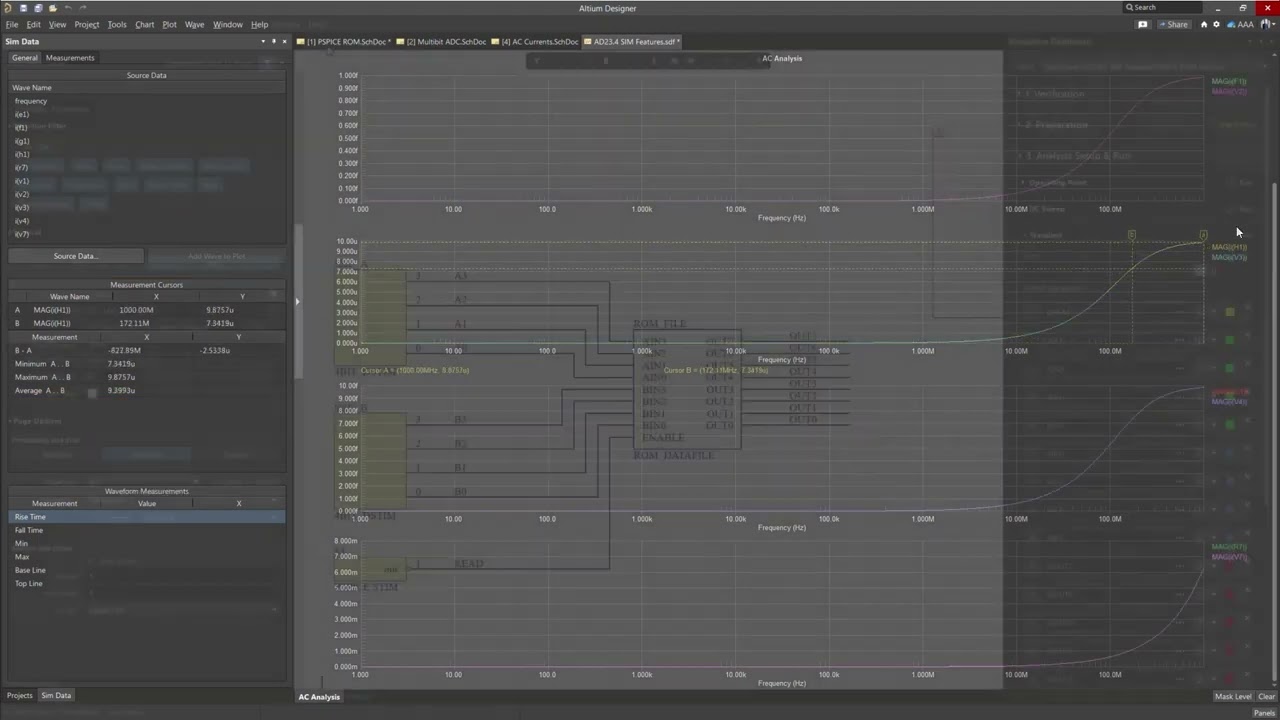This screenshot has width=1280, height=720.
Task: Click the Save icon in title bar
Action: pos(23,8)
